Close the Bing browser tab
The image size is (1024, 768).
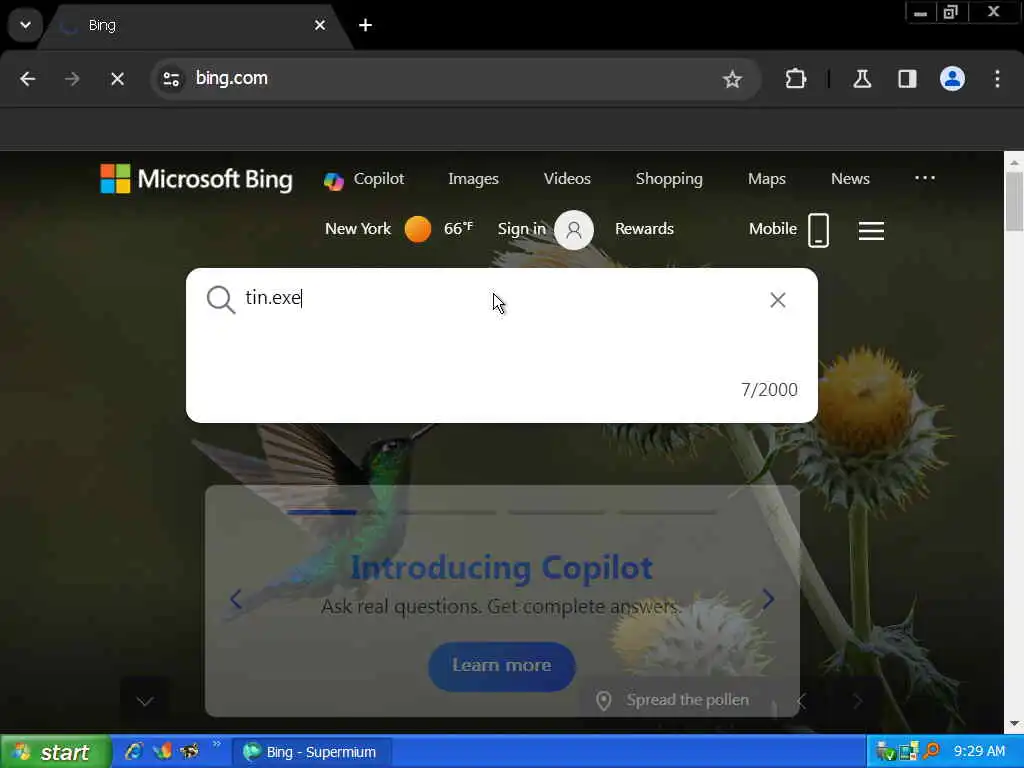319,25
